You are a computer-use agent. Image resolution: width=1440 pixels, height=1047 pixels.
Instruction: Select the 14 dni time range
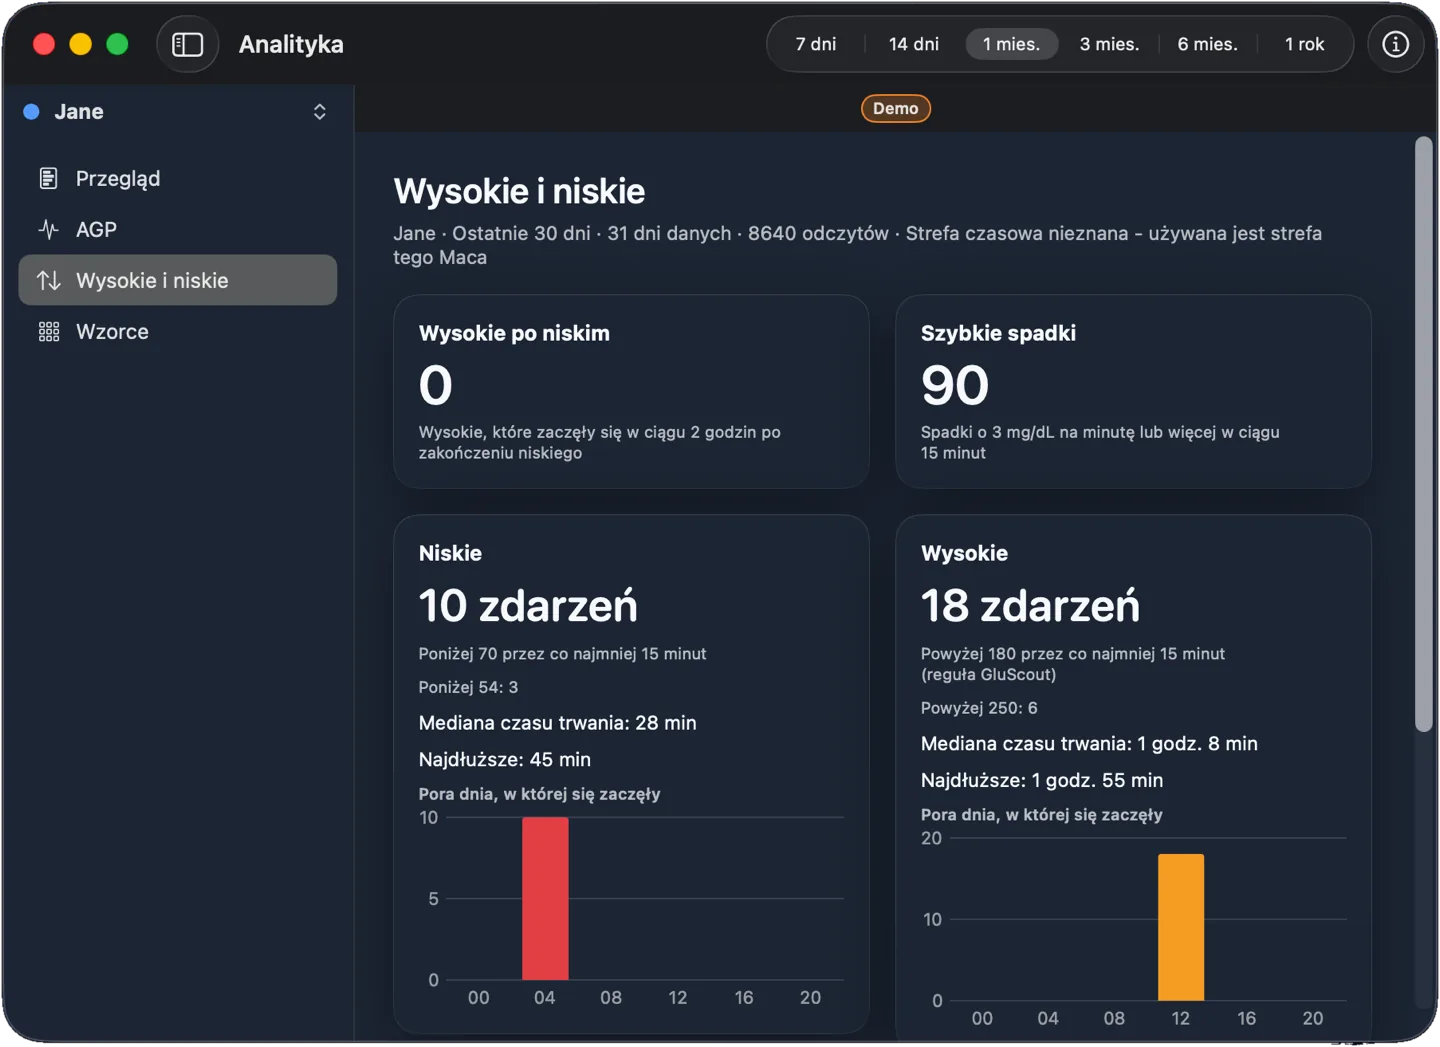[x=913, y=44]
